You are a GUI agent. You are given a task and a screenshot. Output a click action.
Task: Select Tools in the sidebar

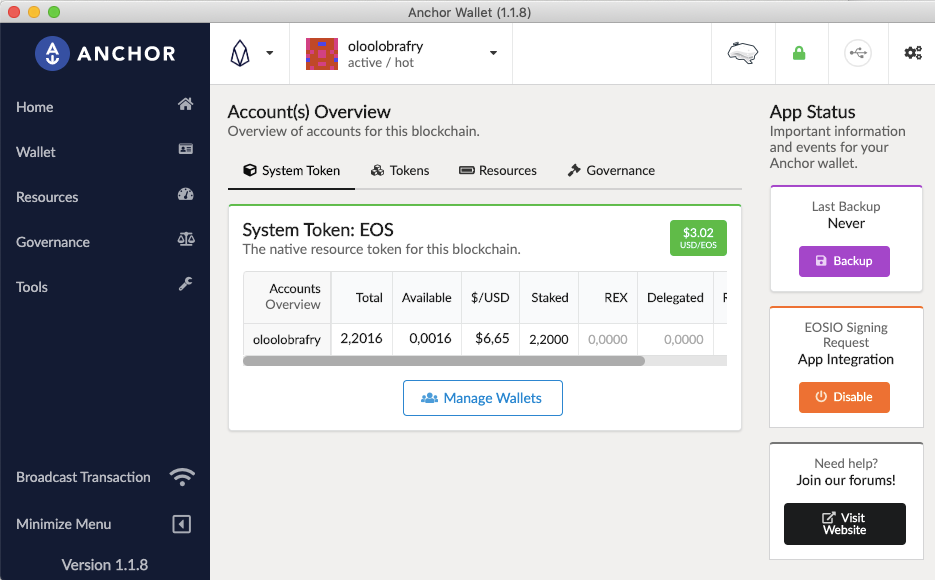point(32,287)
